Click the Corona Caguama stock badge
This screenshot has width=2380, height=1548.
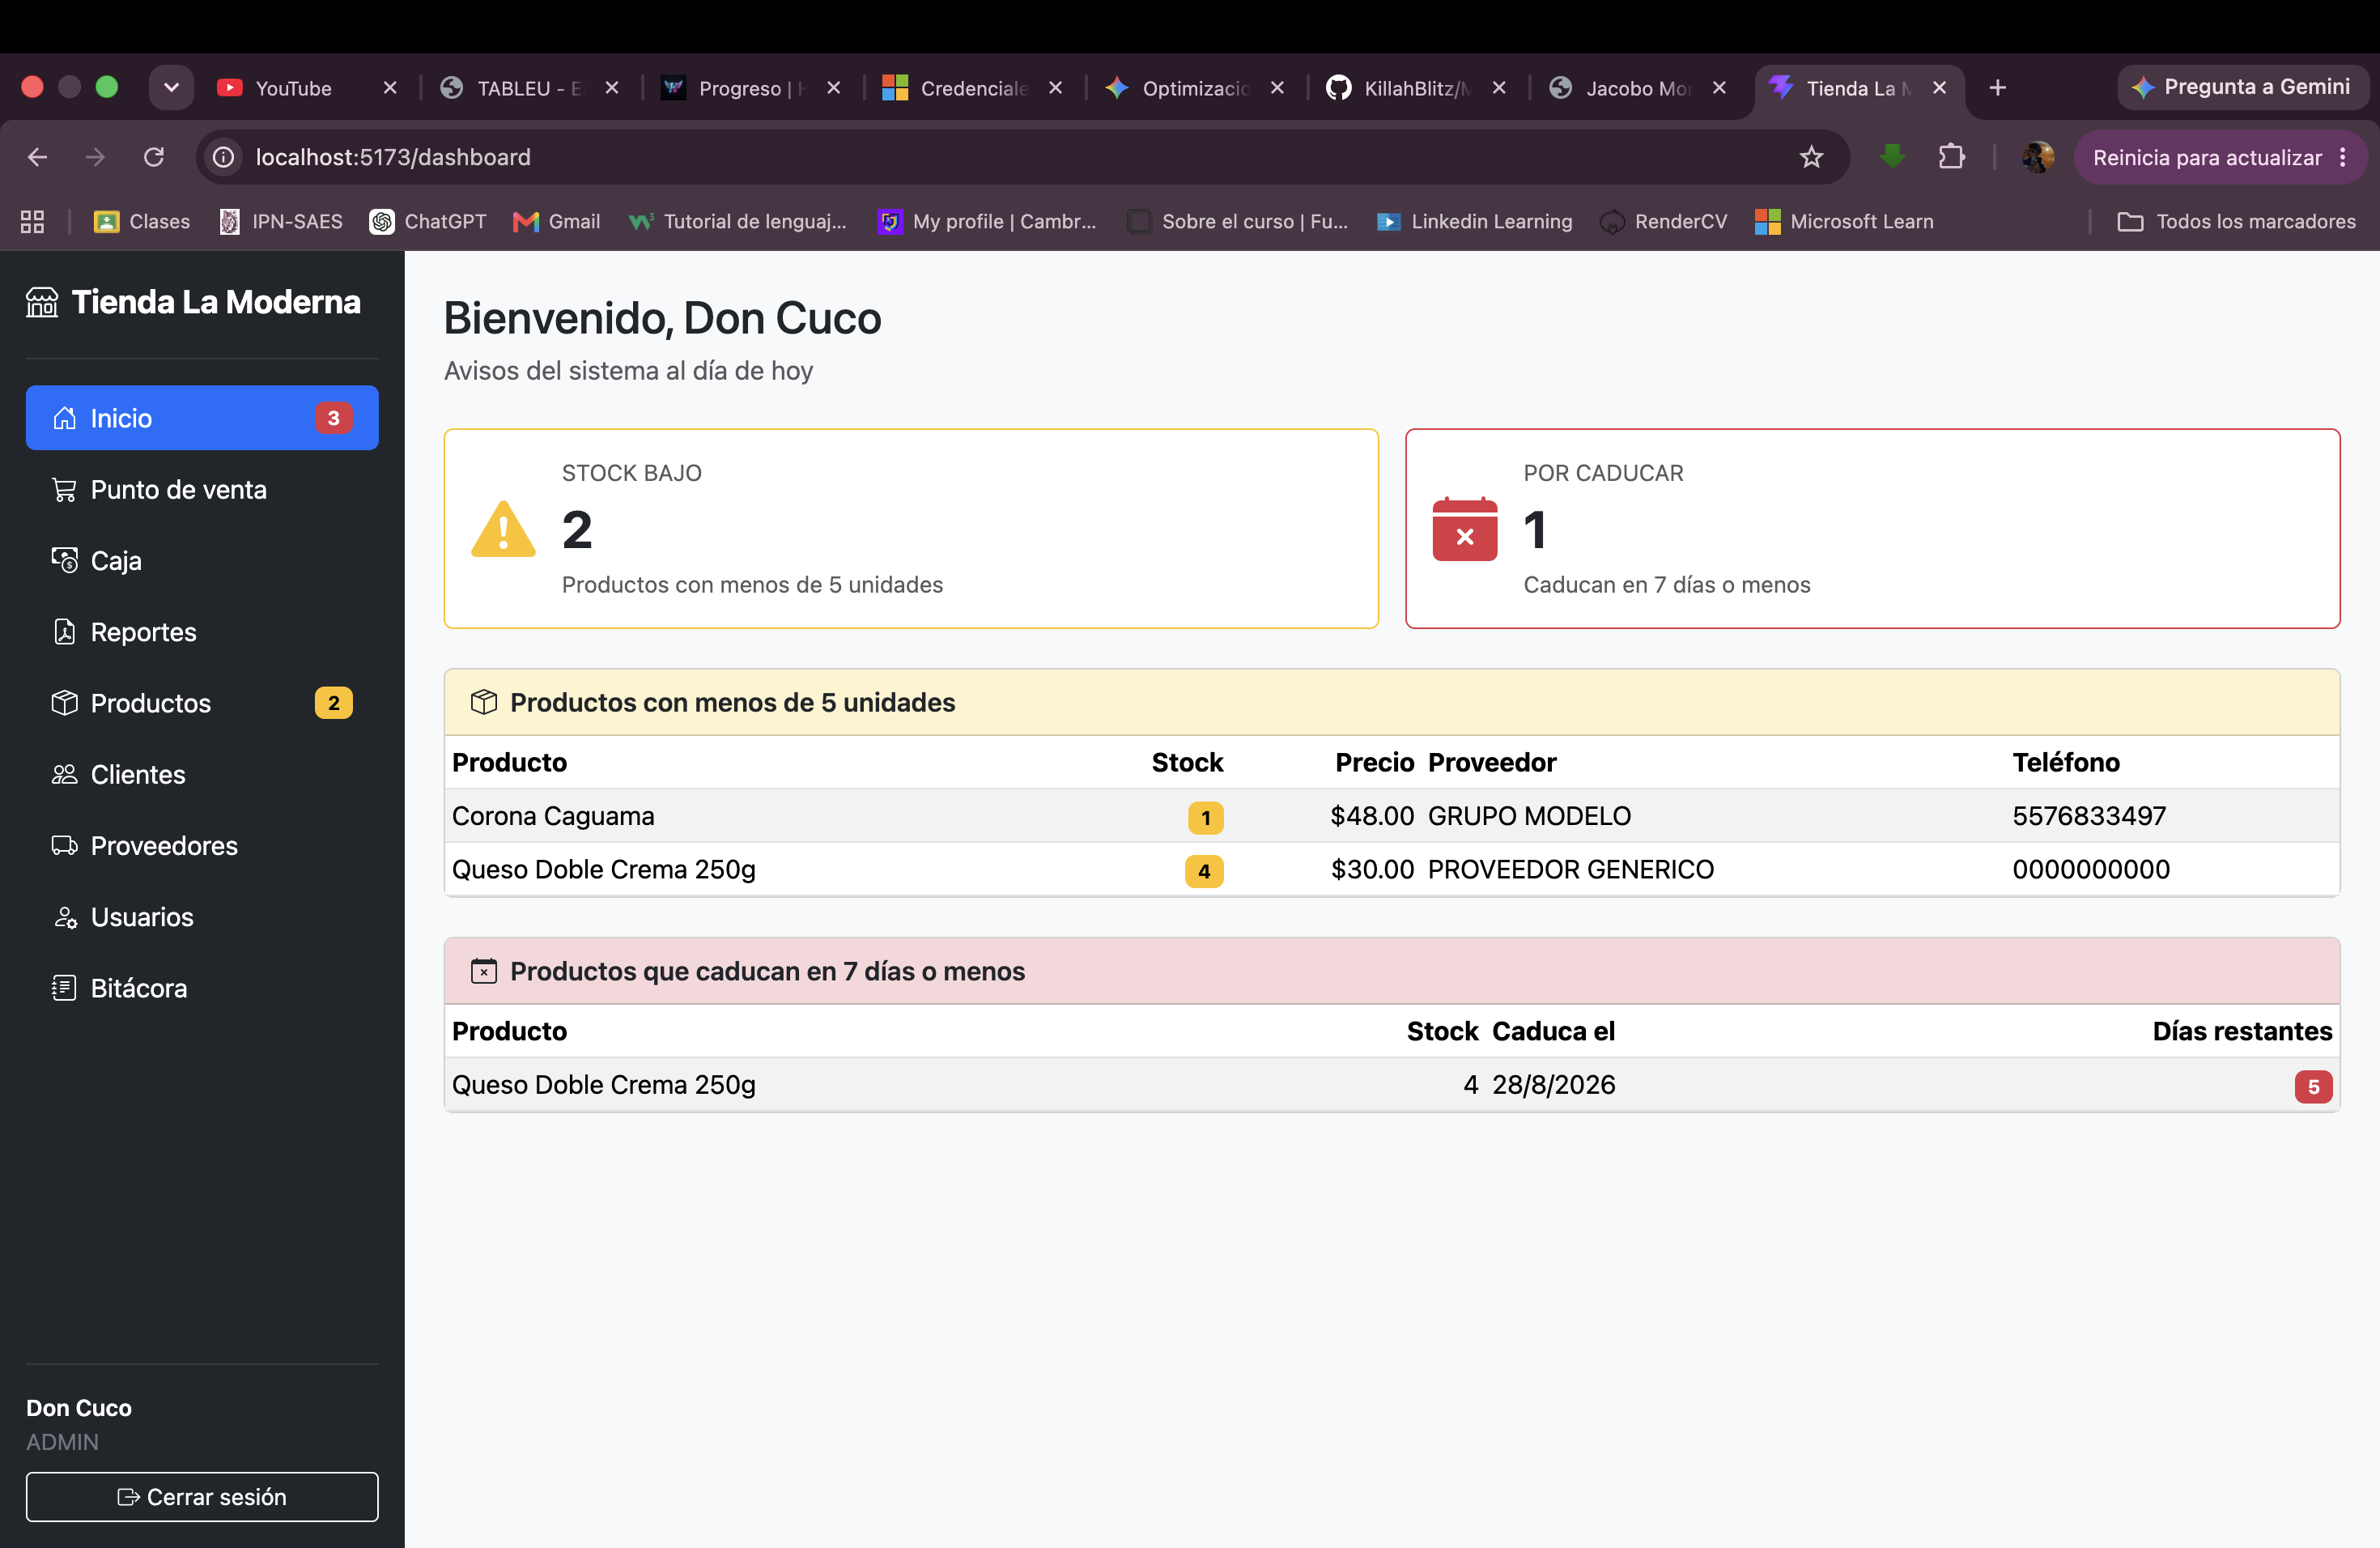(1205, 817)
